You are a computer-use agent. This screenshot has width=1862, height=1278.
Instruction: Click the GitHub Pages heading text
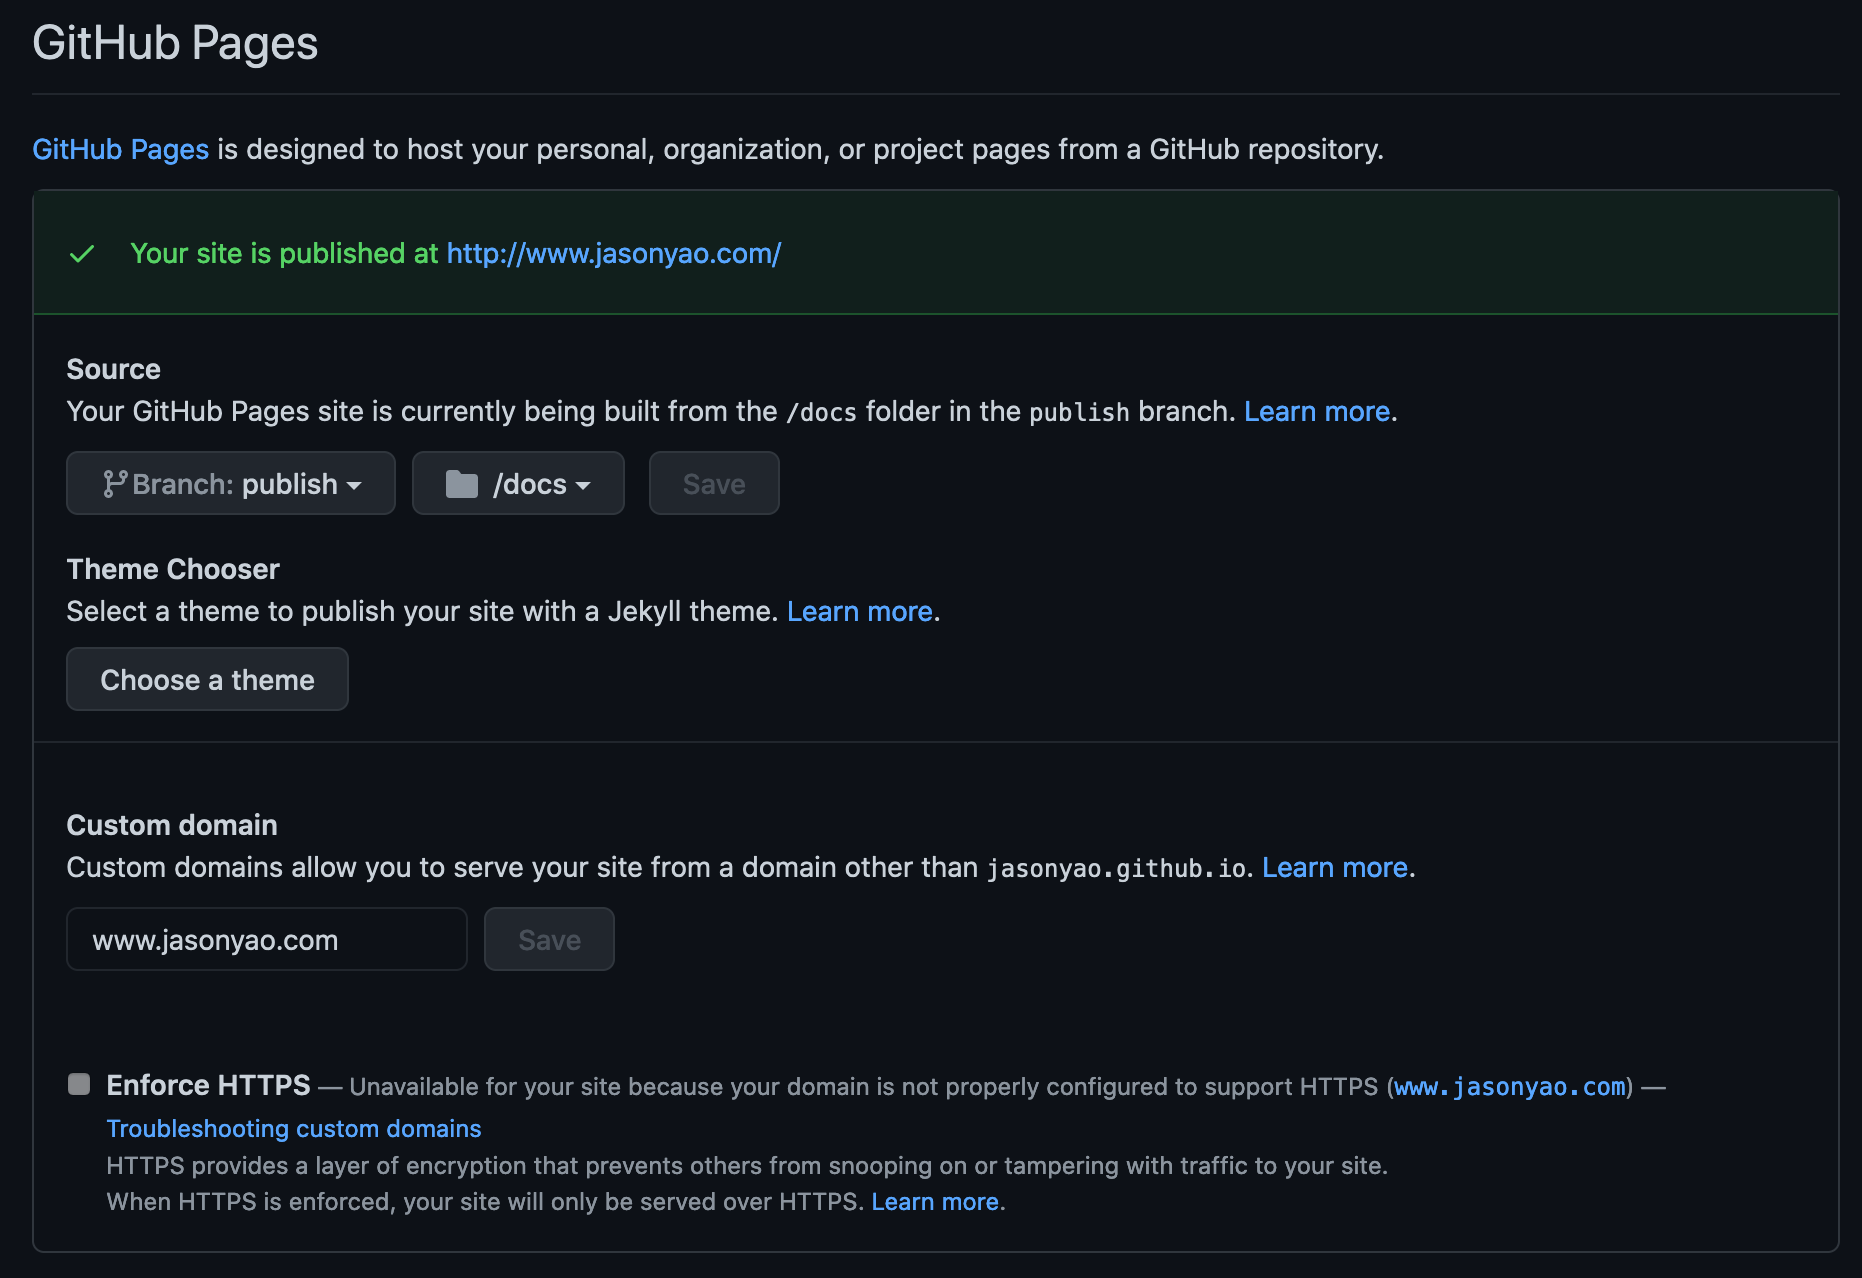(x=175, y=43)
